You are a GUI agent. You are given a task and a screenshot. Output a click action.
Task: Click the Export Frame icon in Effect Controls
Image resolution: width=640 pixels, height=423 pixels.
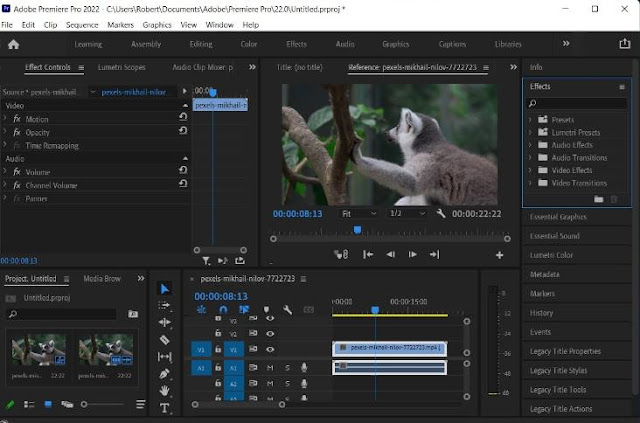(x=240, y=260)
